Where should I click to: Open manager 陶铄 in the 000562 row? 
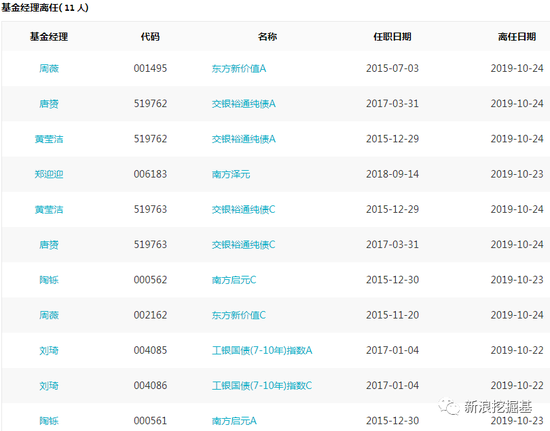coord(49,280)
